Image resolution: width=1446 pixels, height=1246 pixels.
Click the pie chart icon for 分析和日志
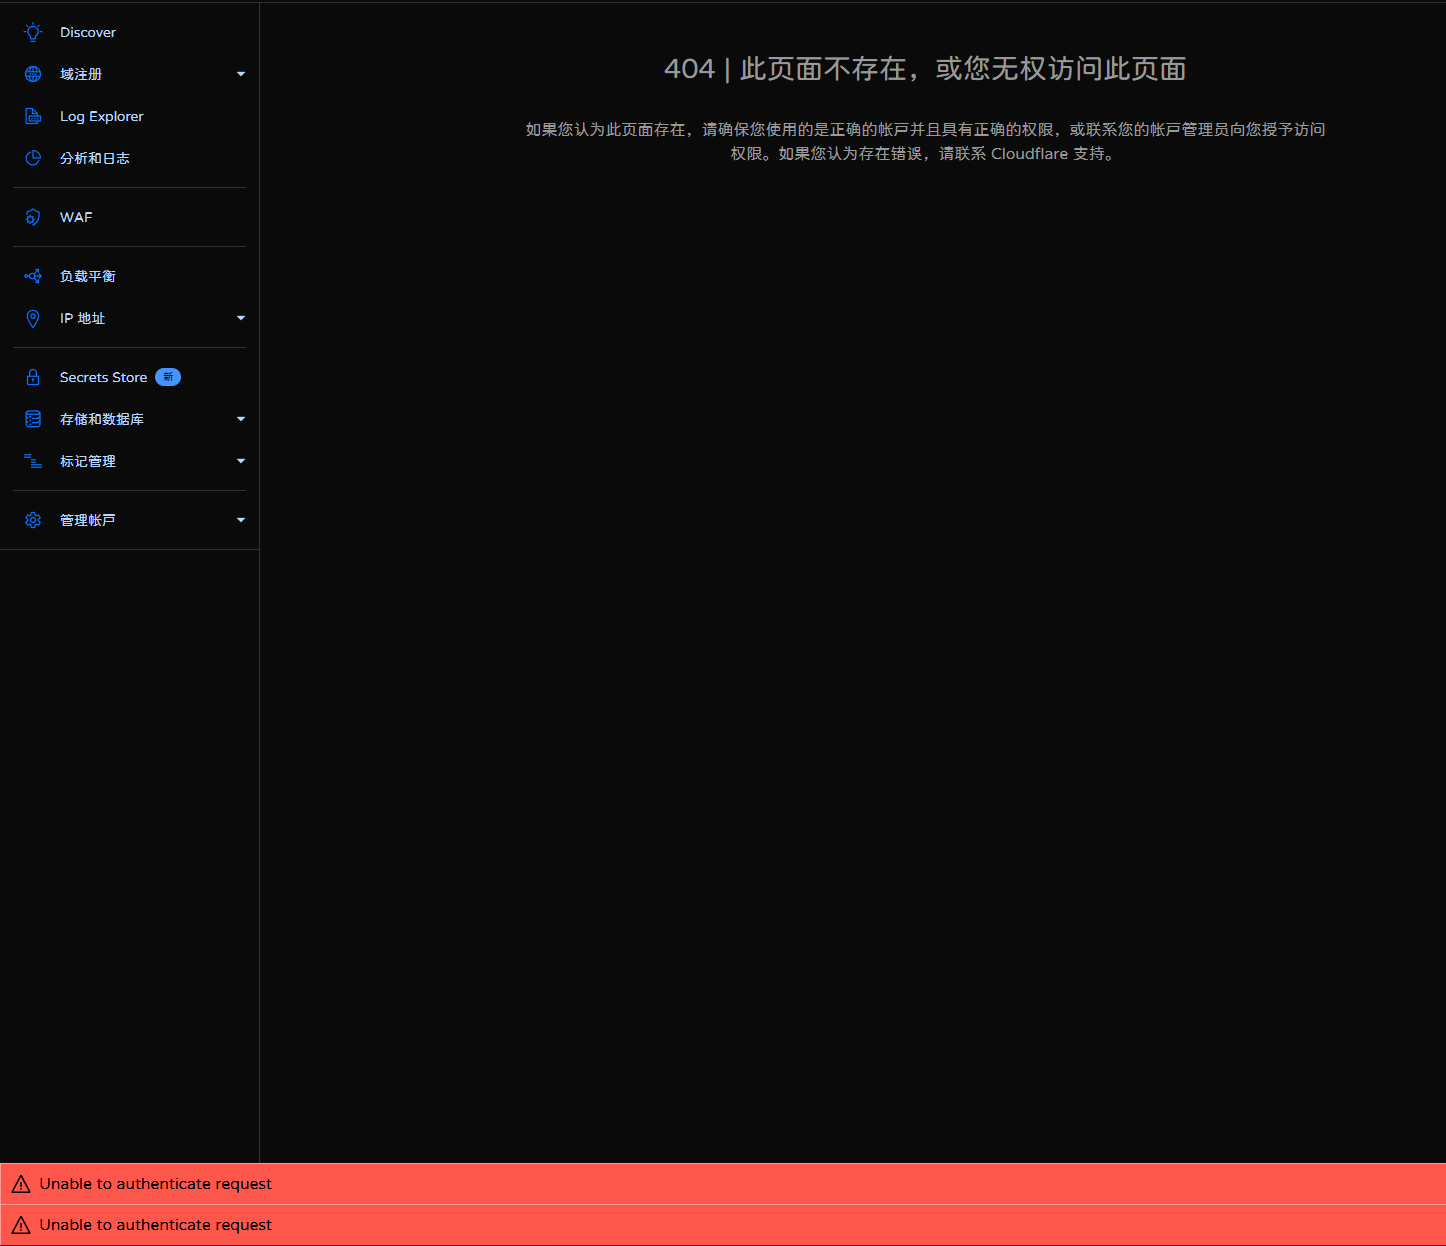(x=33, y=158)
